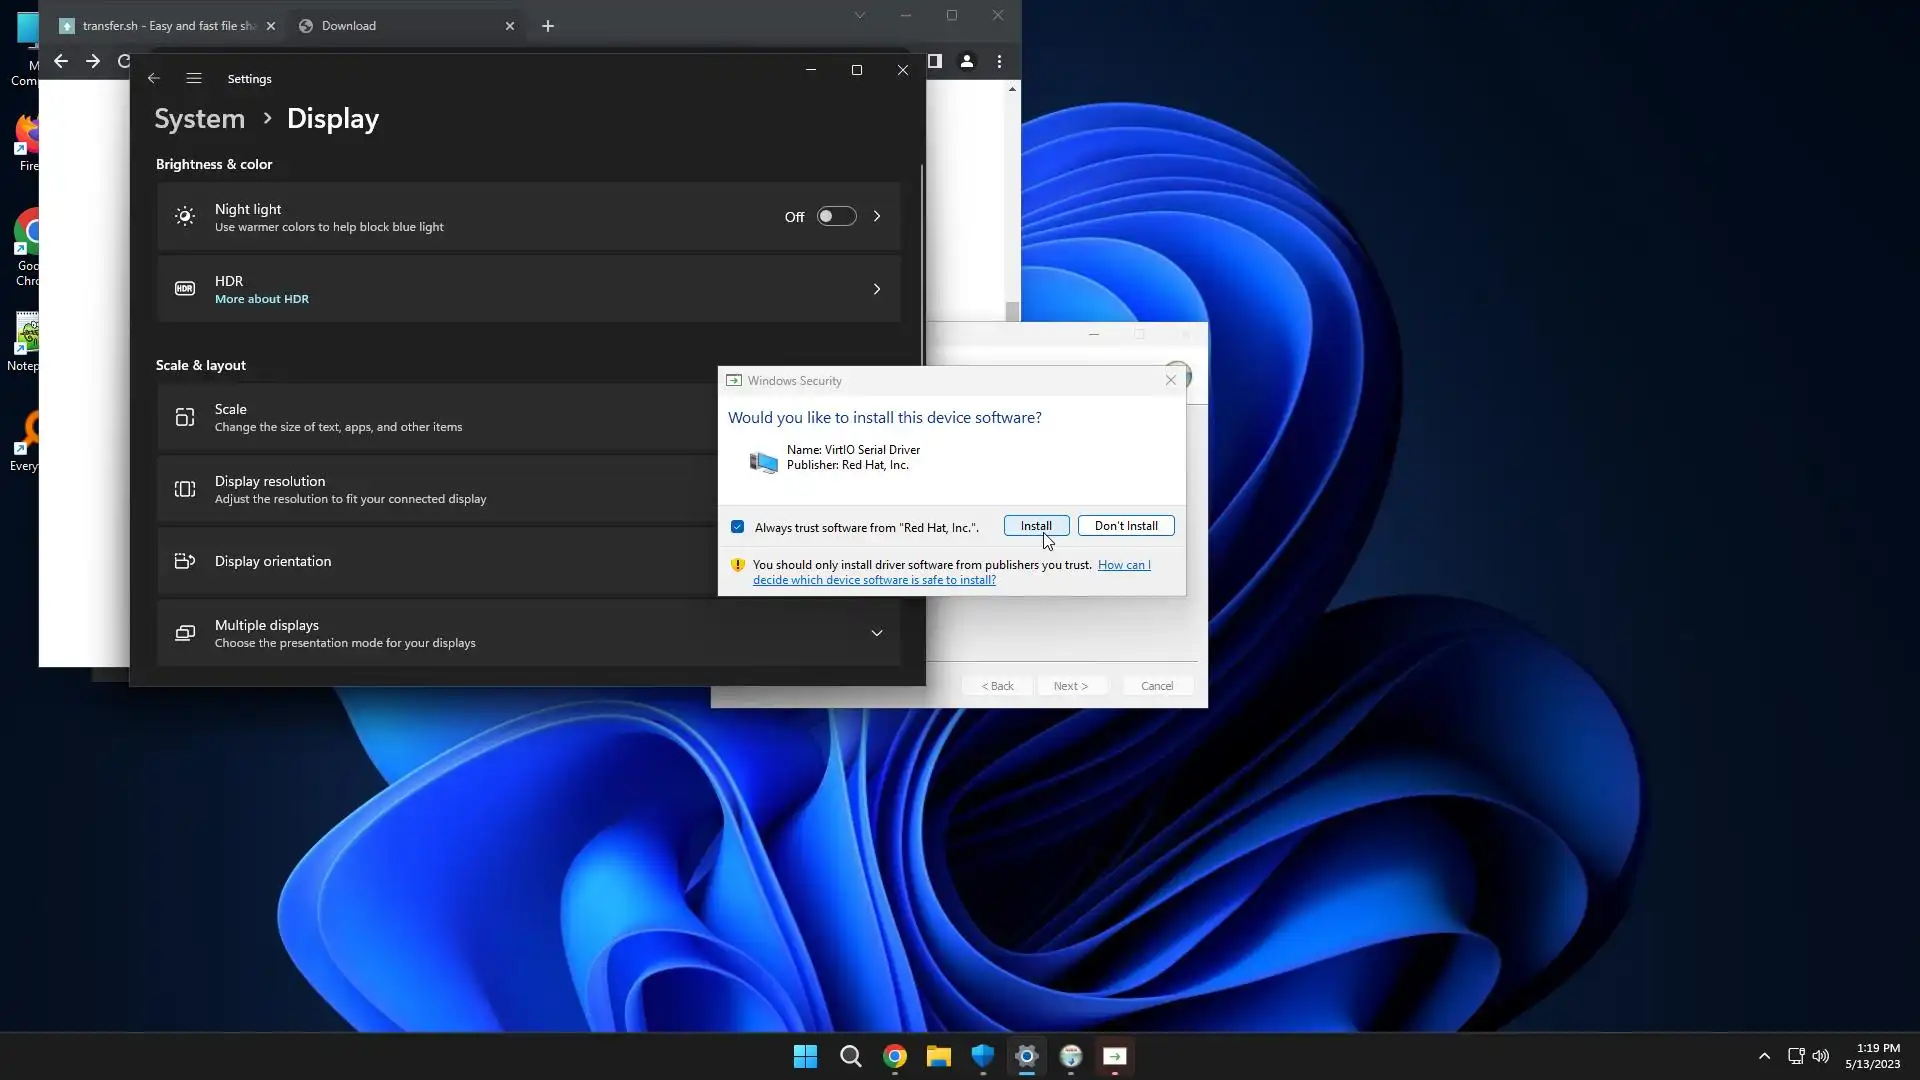Open the HDR settings chevron
This screenshot has width=1920, height=1080.
pos(876,289)
